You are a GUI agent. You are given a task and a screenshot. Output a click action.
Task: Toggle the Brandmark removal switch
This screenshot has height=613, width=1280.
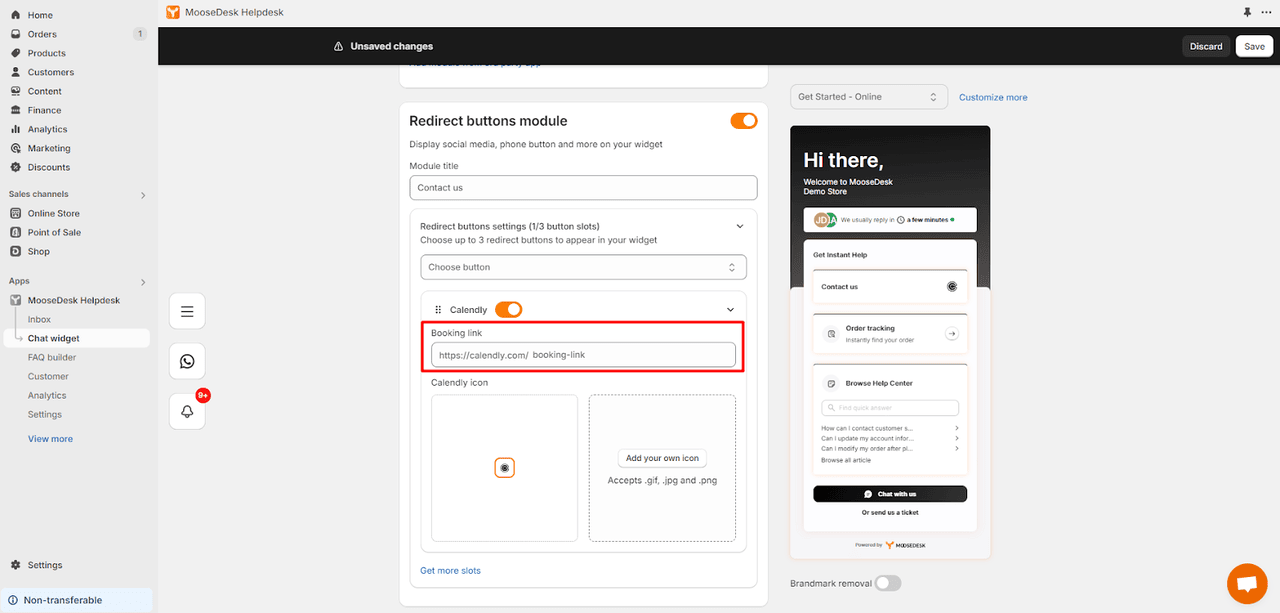888,583
